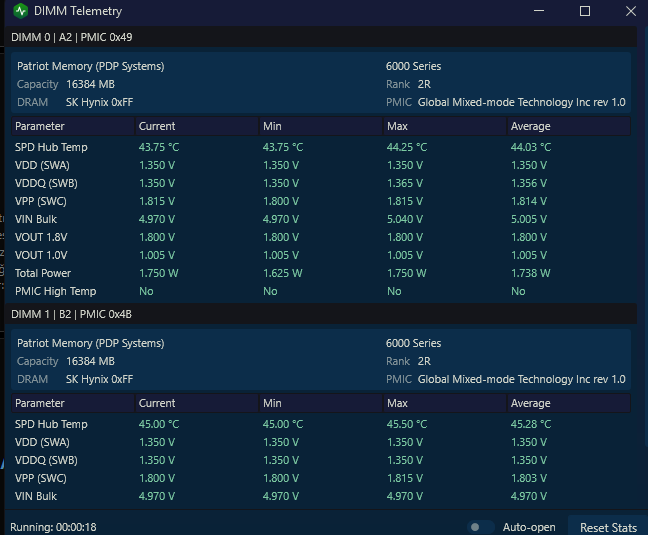This screenshot has width=648, height=535.
Task: Click DIMM 1 Parameter column header
Action: (73, 403)
